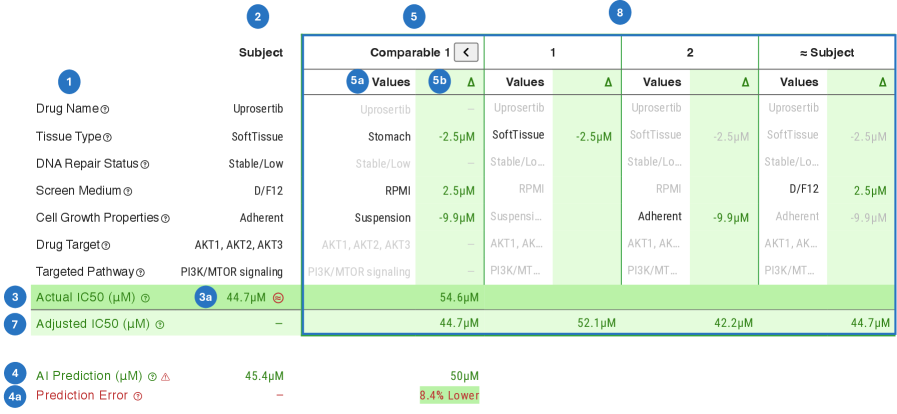Screen dimensions: 897x414
Task: Click the Screen Medium info icon
Action: 128,191
